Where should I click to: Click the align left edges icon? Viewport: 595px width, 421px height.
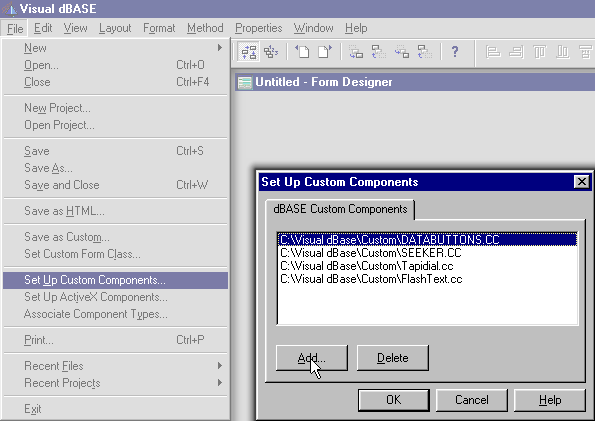point(493,52)
